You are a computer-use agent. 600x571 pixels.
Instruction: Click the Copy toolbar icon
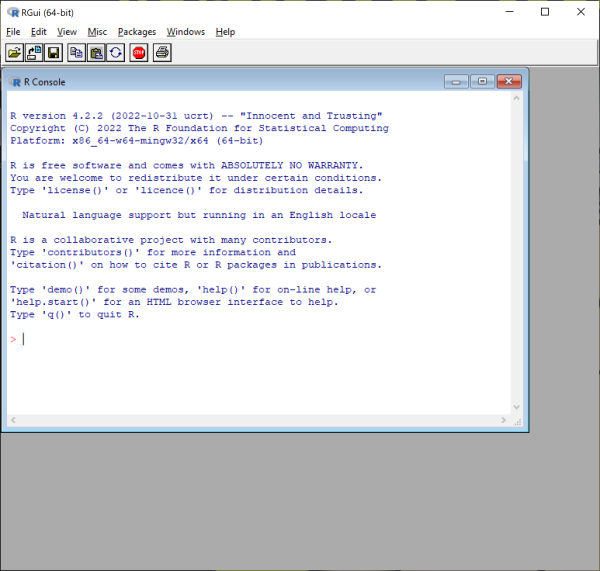click(x=77, y=52)
